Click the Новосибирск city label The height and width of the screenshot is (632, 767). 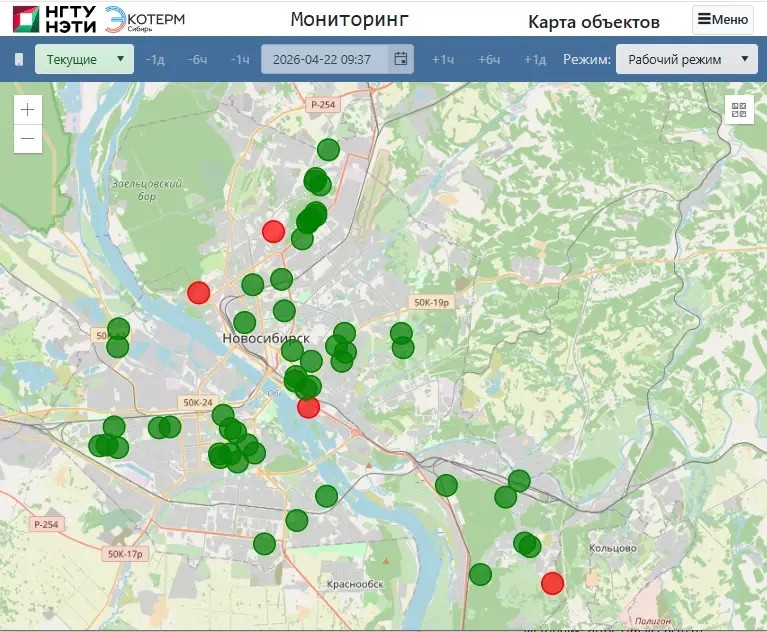266,338
